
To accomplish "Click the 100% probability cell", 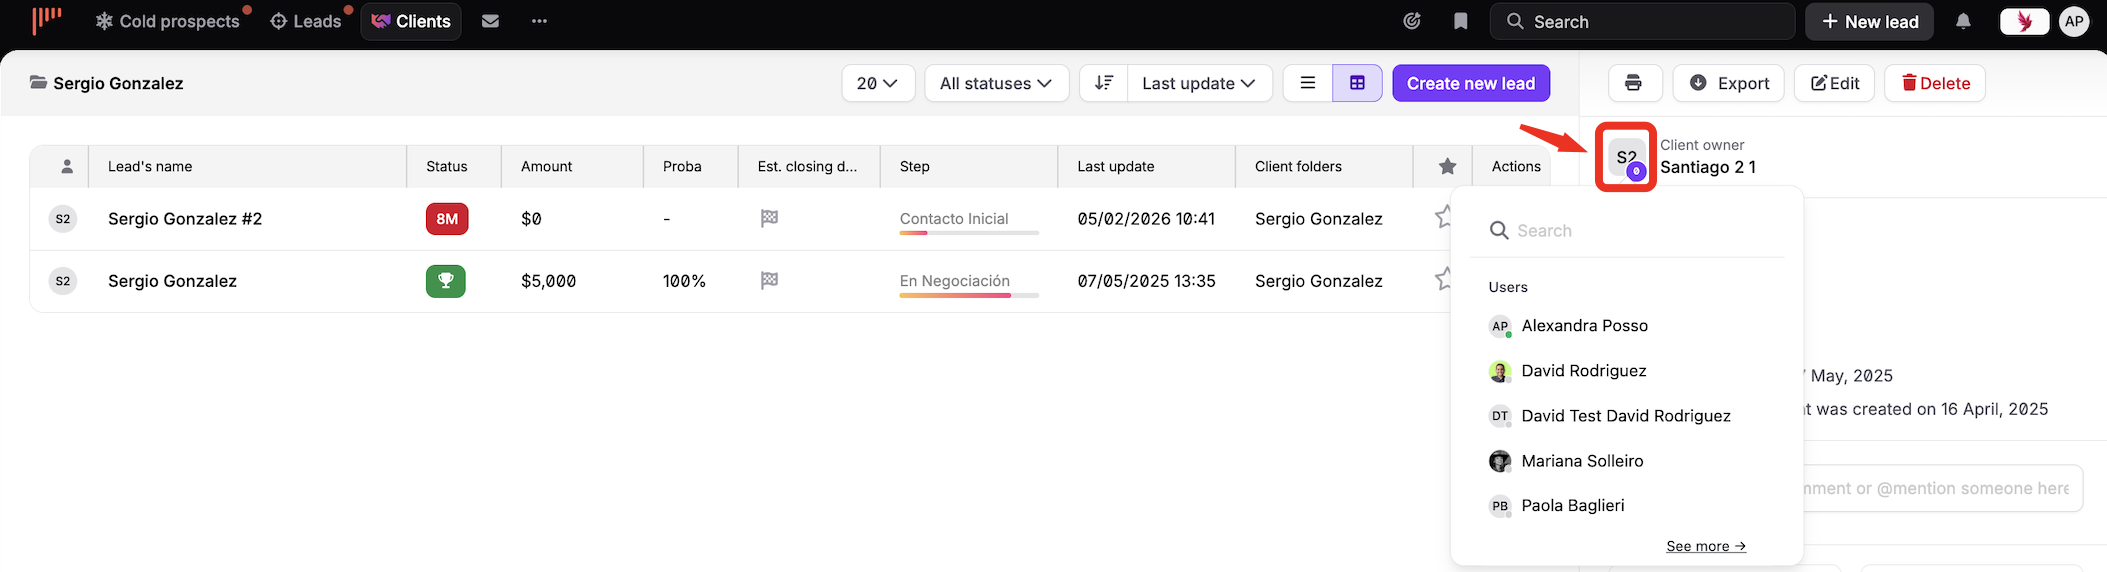I will pos(684,281).
